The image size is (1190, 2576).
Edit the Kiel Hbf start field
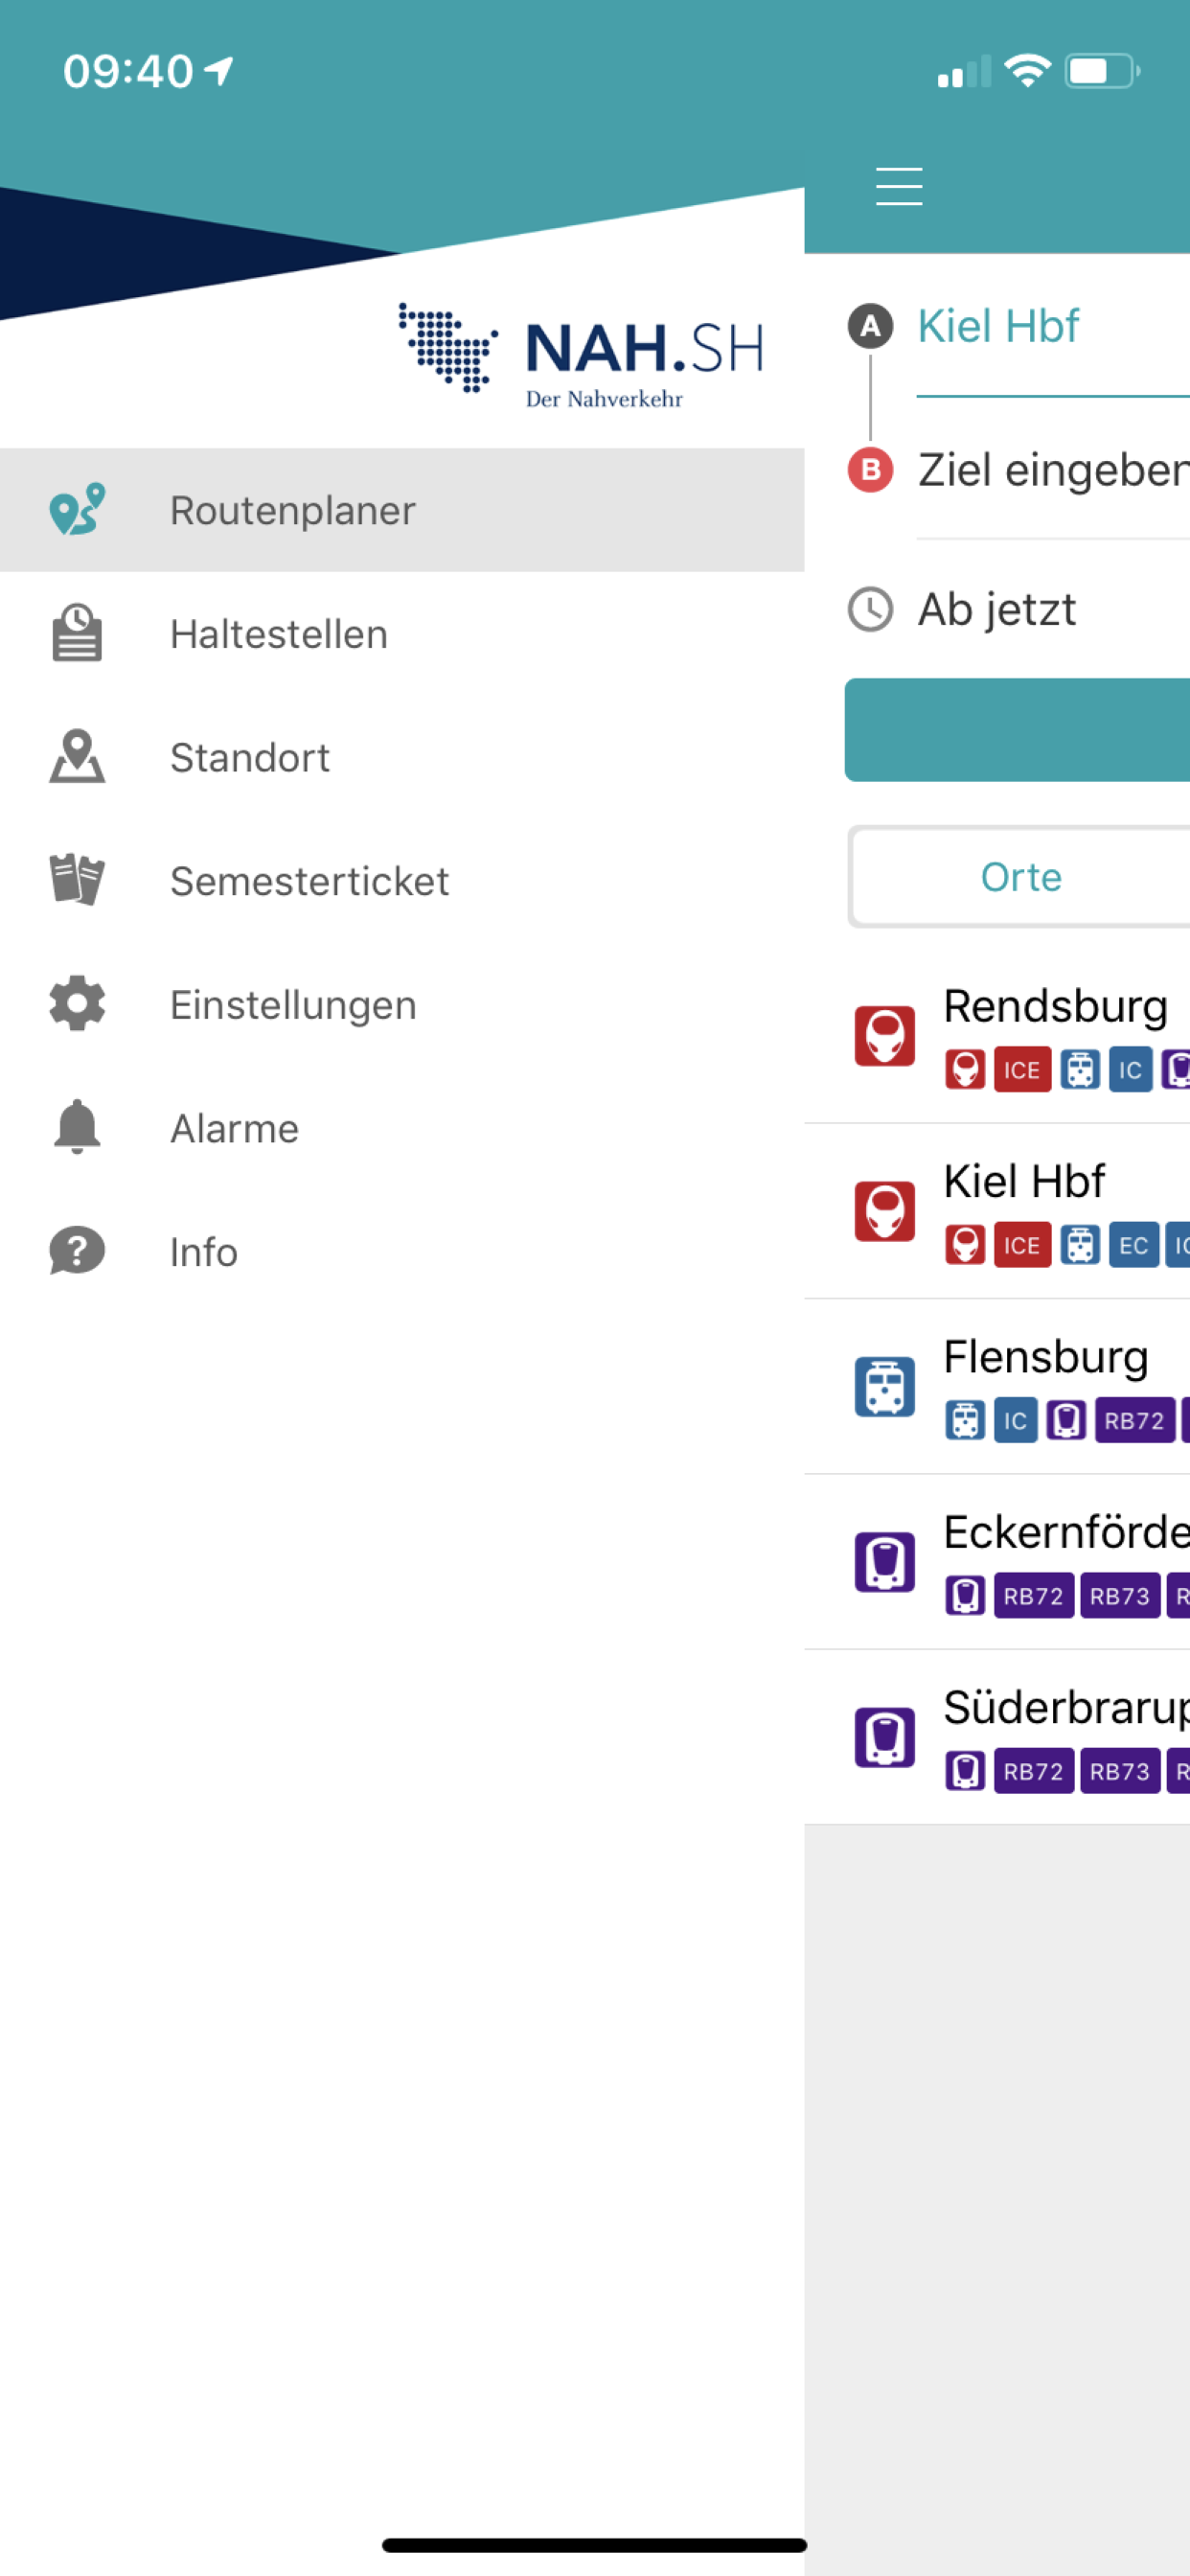click(1053, 327)
